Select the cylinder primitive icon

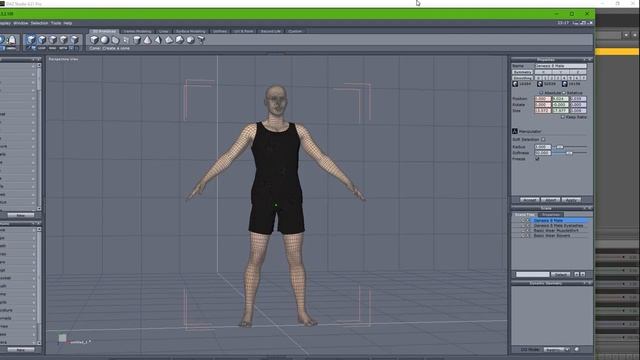click(137, 40)
